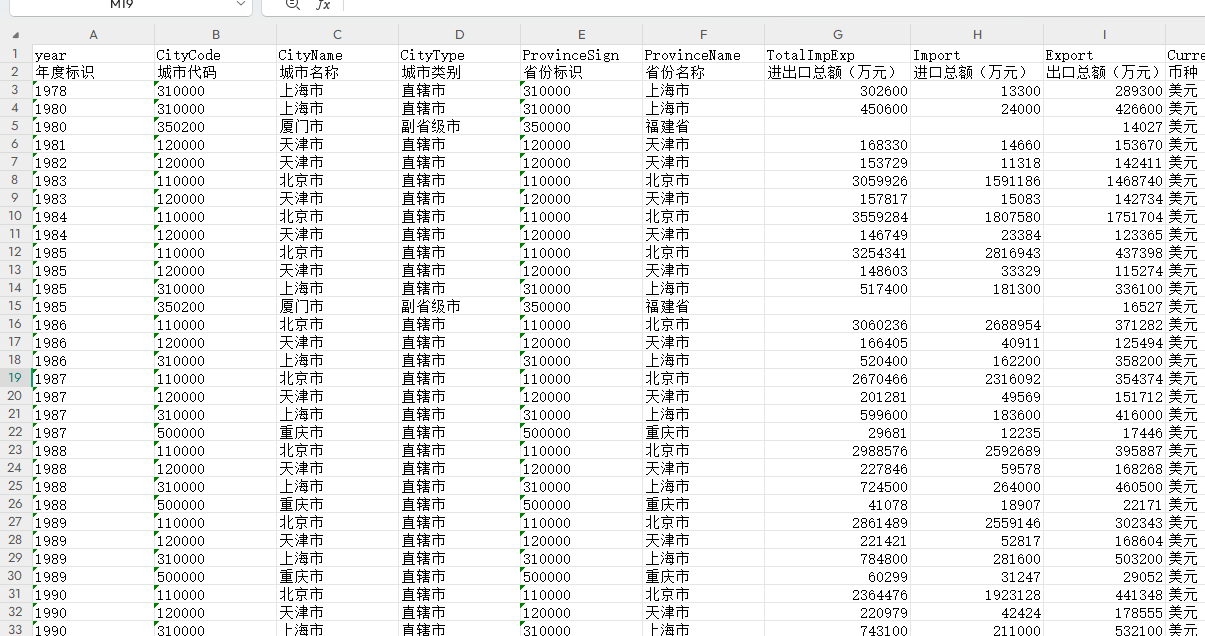
Task: Click the total value '60299'
Action: (x=837, y=577)
